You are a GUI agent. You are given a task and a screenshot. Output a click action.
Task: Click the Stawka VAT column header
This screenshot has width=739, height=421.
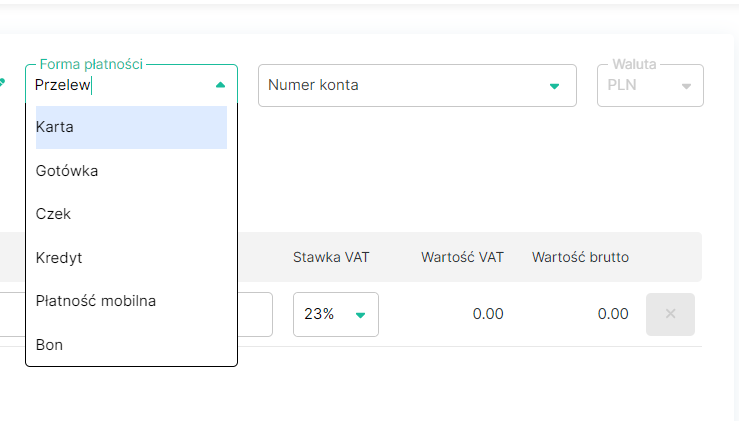pyautogui.click(x=331, y=257)
